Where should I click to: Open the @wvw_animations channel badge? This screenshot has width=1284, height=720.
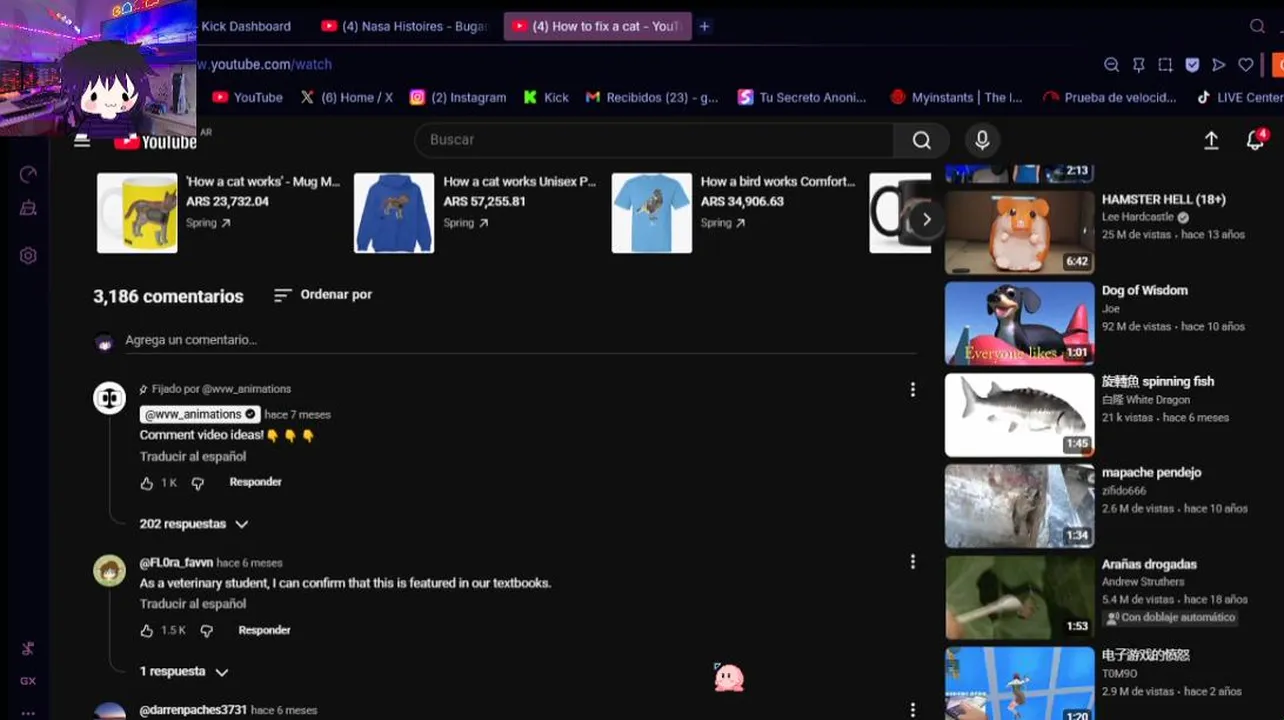click(x=200, y=414)
